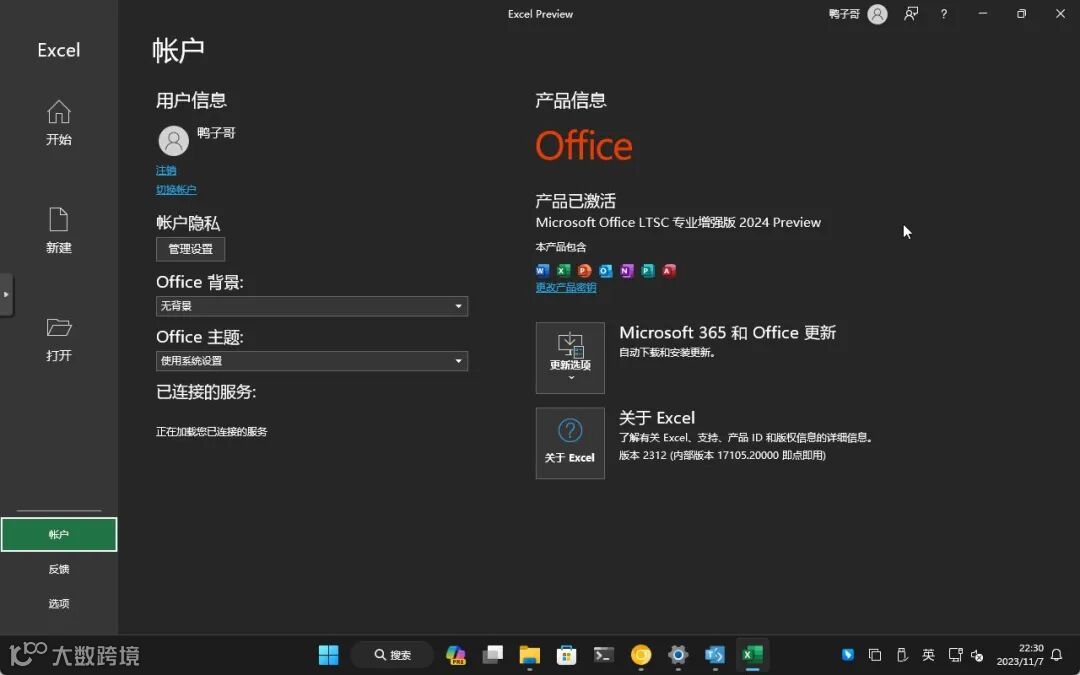The width and height of the screenshot is (1080, 675).
Task: Open Terminal from the taskbar
Action: tap(604, 654)
